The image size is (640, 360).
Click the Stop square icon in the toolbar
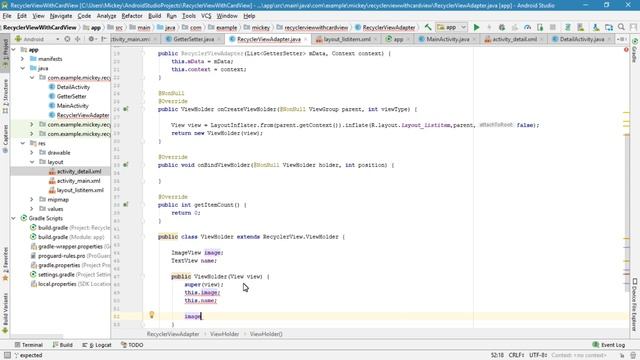click(553, 27)
